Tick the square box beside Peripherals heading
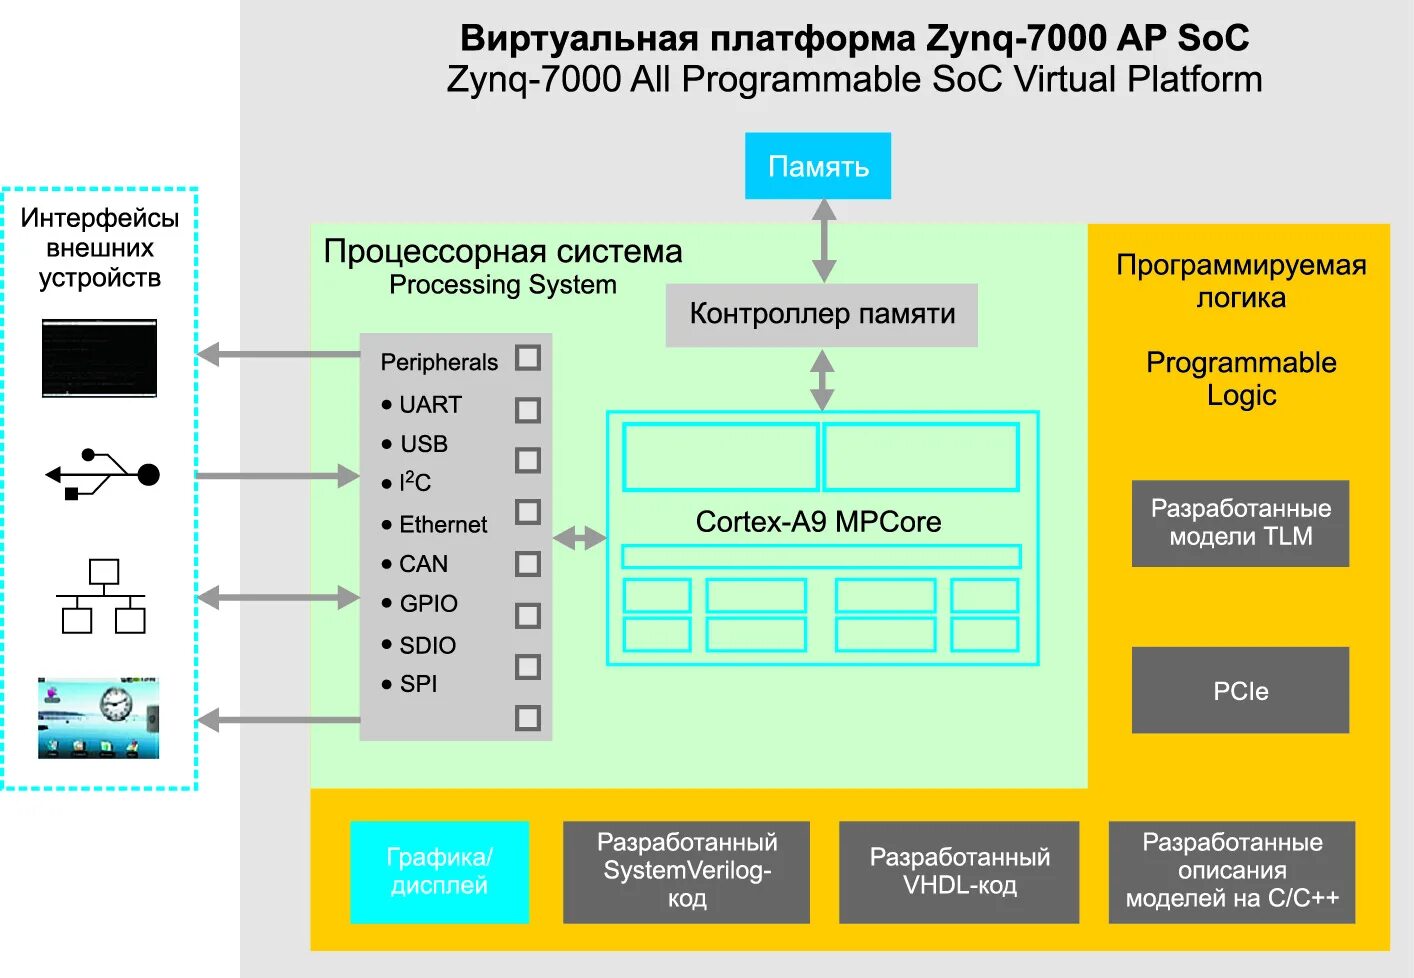 528,358
